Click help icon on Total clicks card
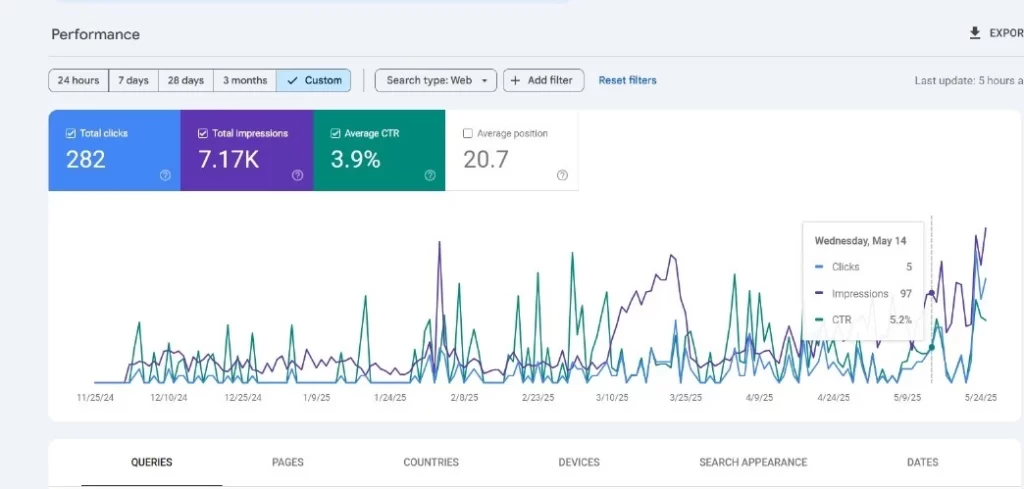 [165, 175]
